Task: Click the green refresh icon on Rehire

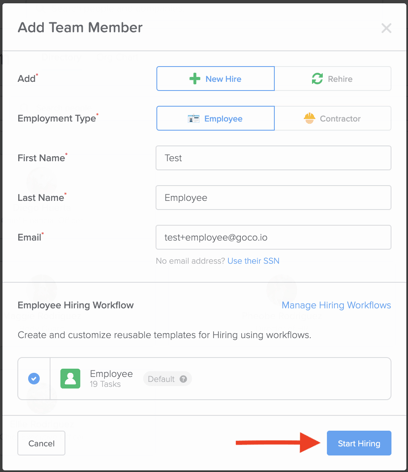Action: [x=317, y=79]
